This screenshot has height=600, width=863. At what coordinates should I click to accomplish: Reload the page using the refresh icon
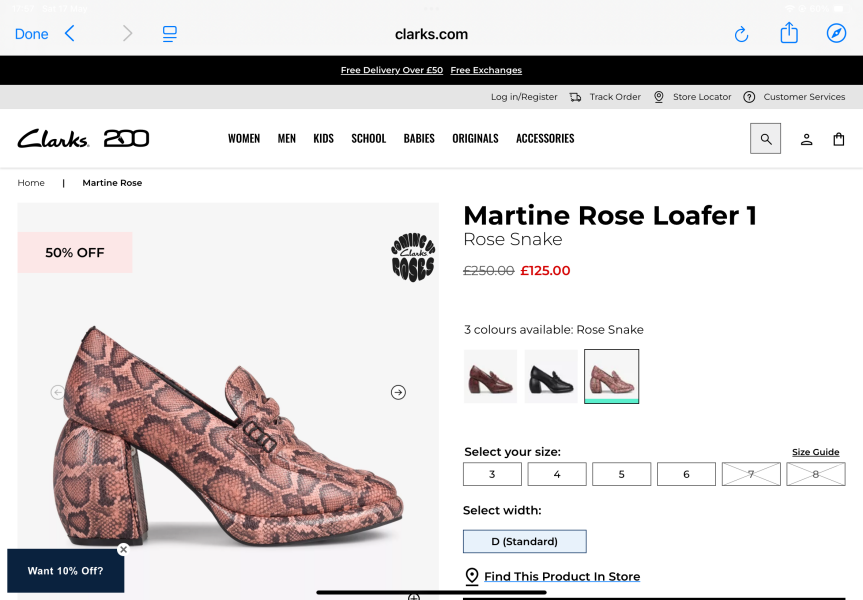pyautogui.click(x=741, y=33)
